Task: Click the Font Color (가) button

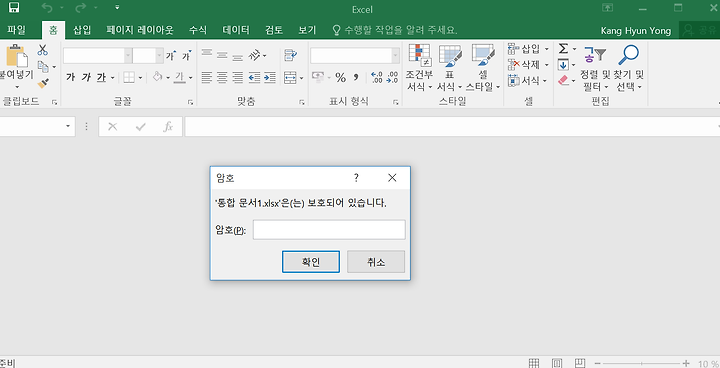Action: click(x=180, y=77)
